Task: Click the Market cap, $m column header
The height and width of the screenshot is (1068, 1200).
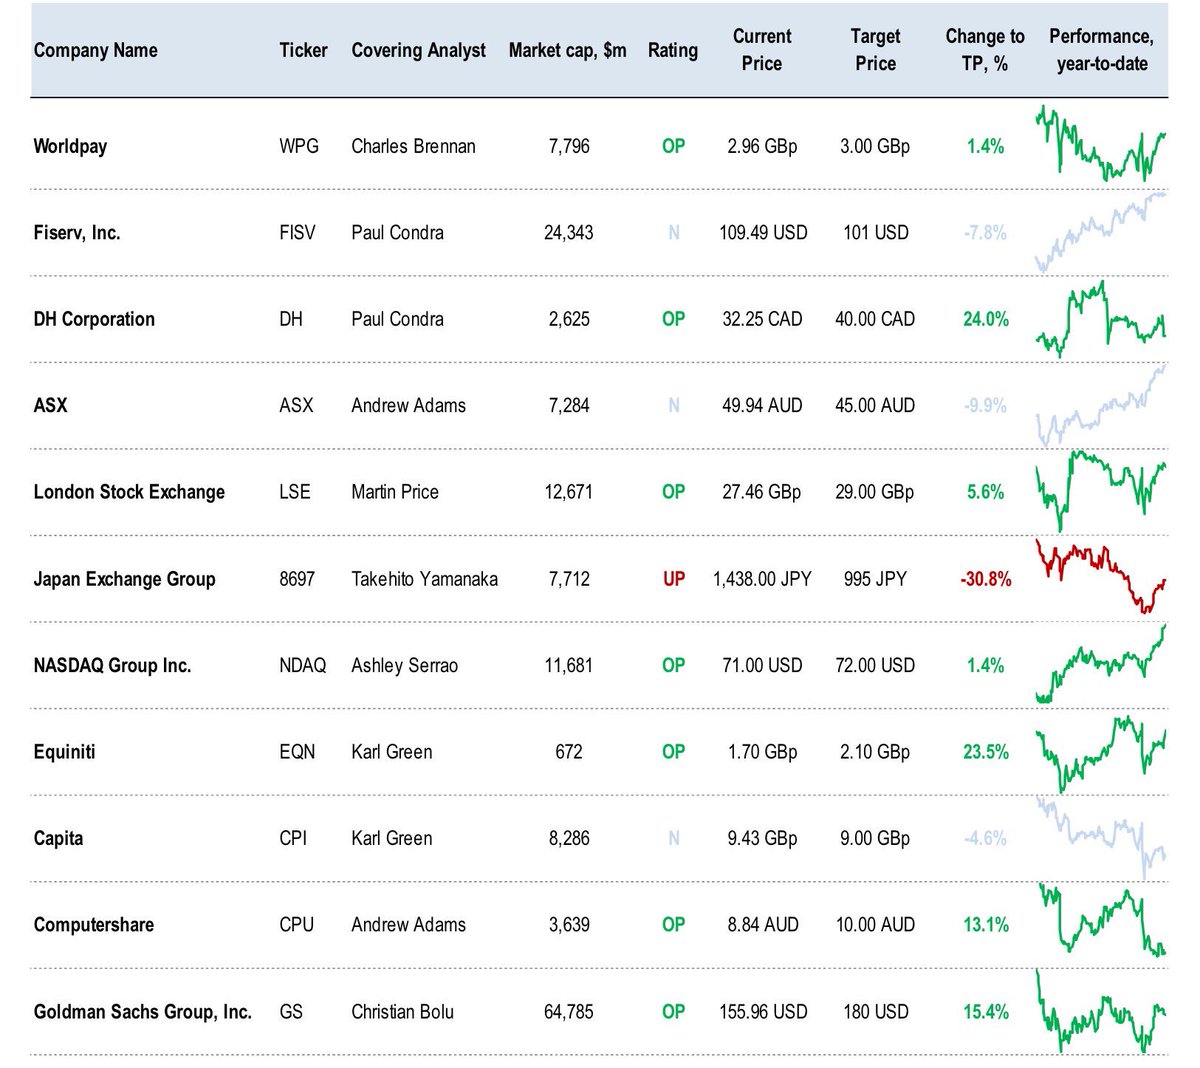Action: click(x=567, y=50)
